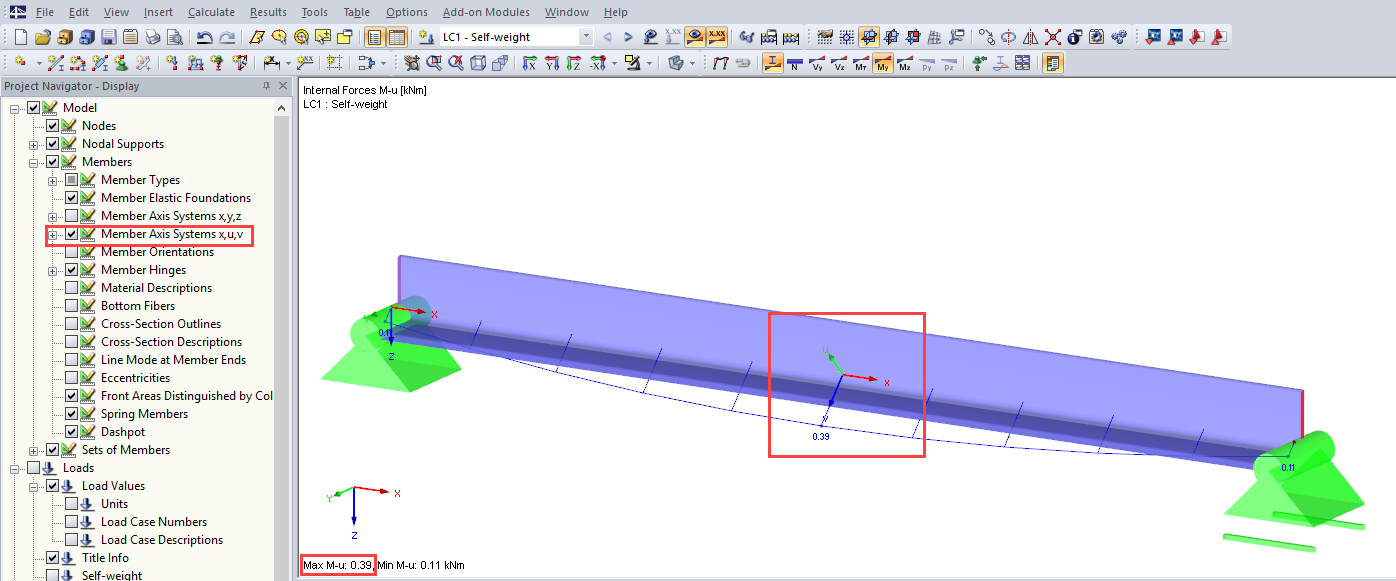Select Line Mode at Member Ends item
1396x581 pixels.
point(173,360)
